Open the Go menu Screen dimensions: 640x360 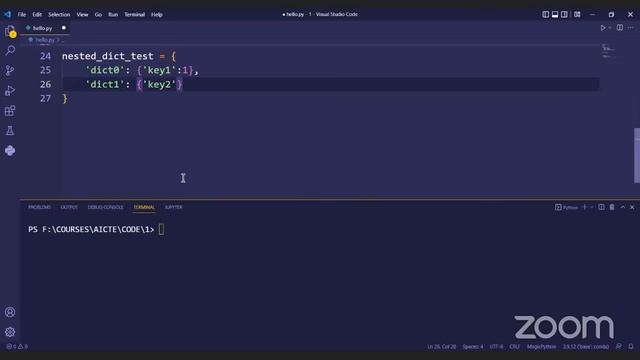(98, 14)
